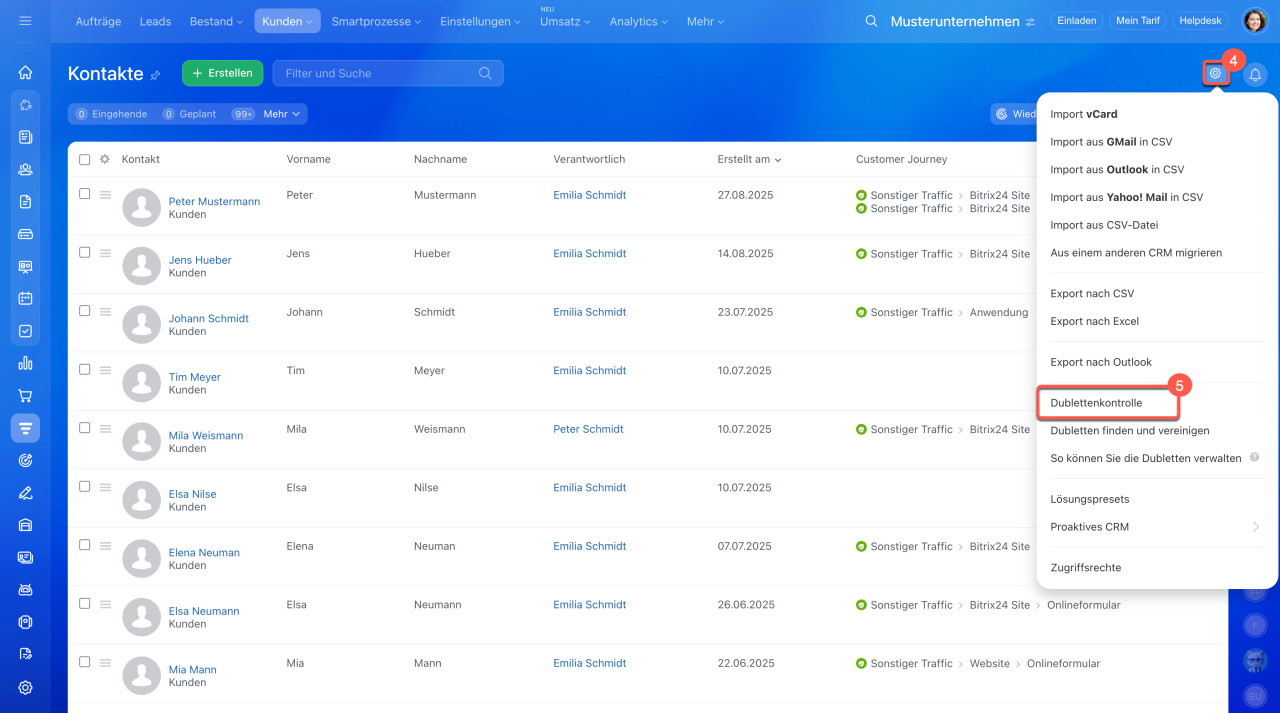
Task: Expand the Umsatz dropdown
Action: pyautogui.click(x=565, y=21)
